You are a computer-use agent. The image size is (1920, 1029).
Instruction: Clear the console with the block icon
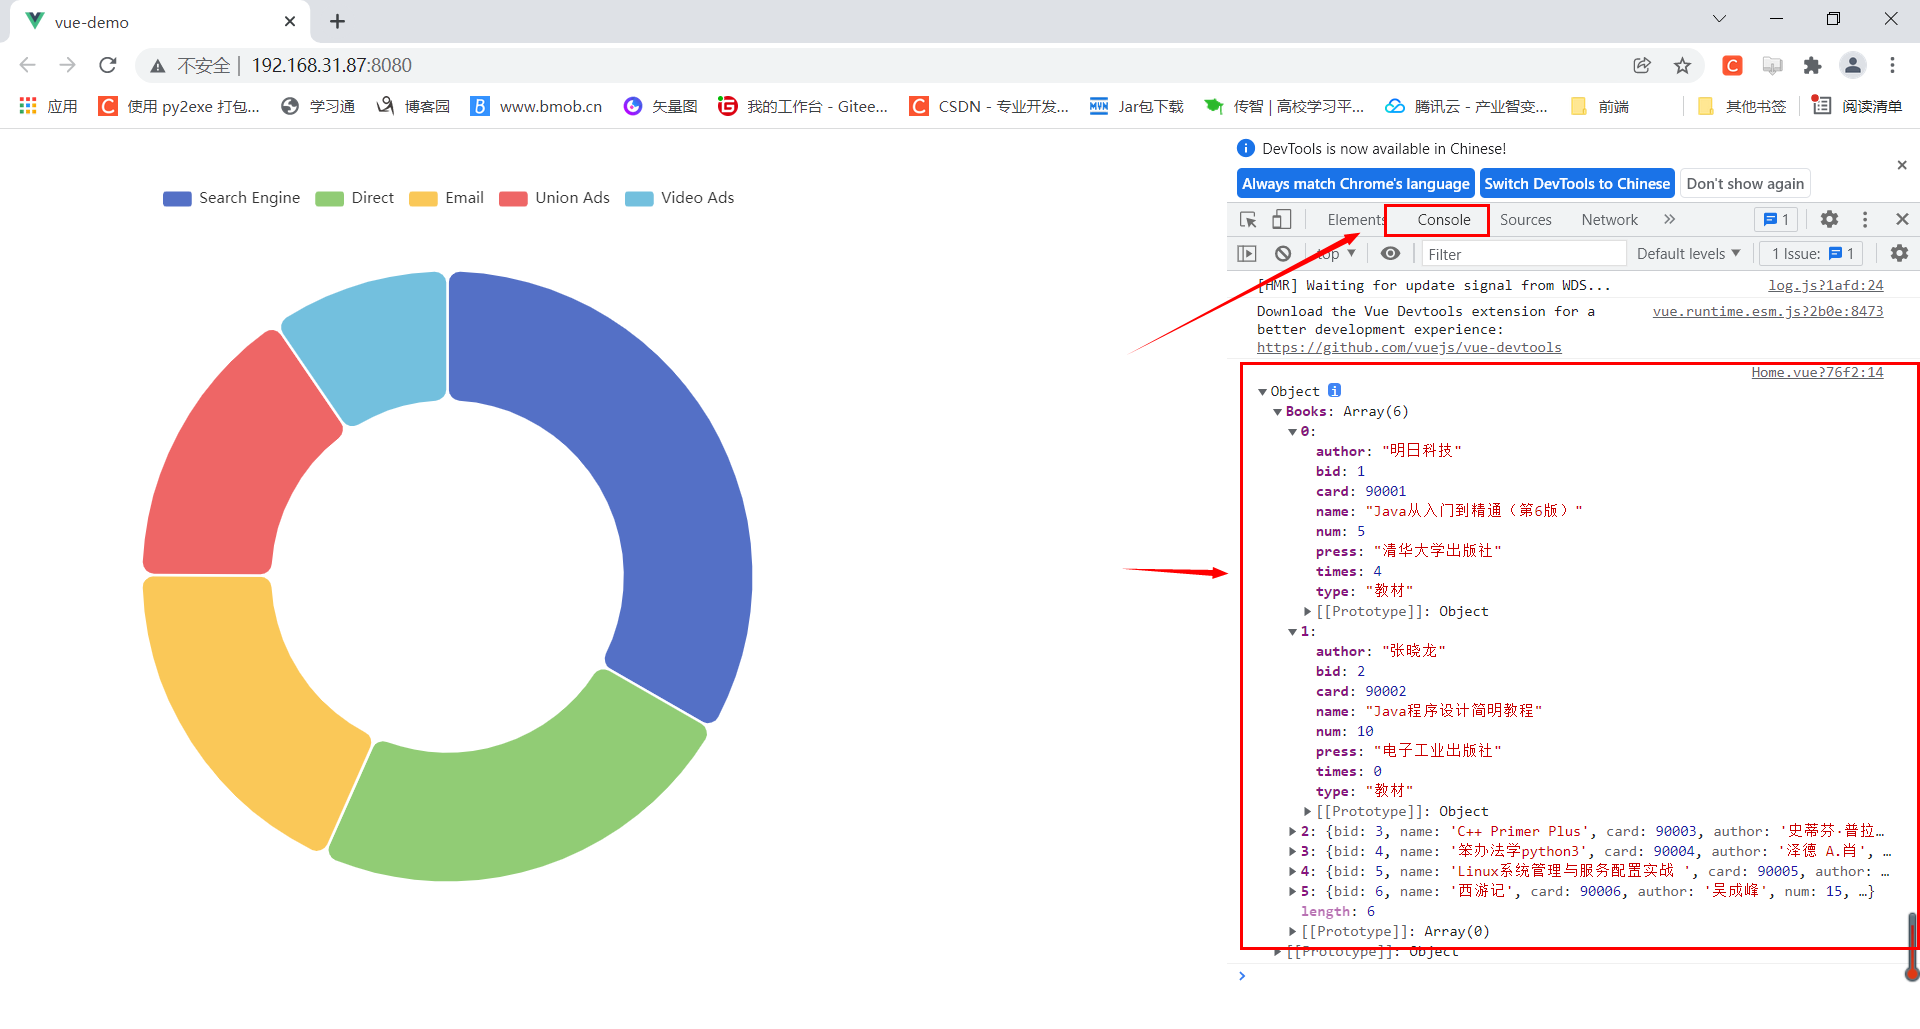(x=1283, y=254)
